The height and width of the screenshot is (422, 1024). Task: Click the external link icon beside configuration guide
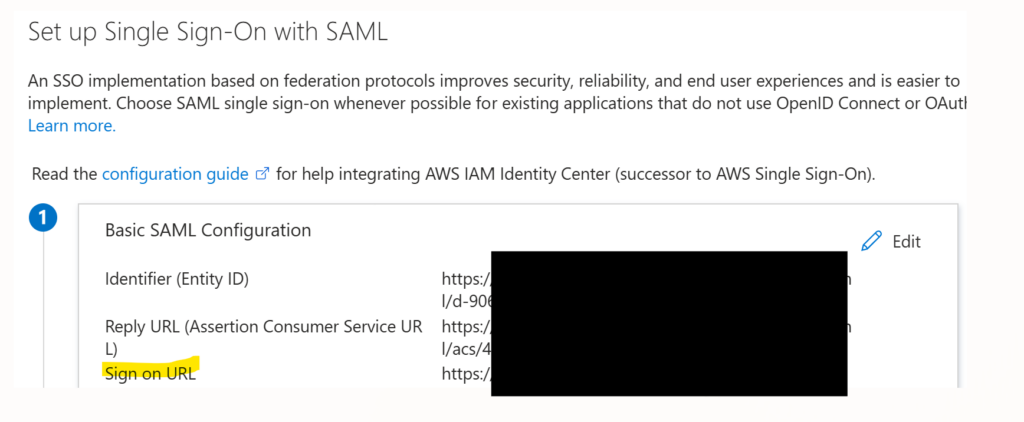263,174
